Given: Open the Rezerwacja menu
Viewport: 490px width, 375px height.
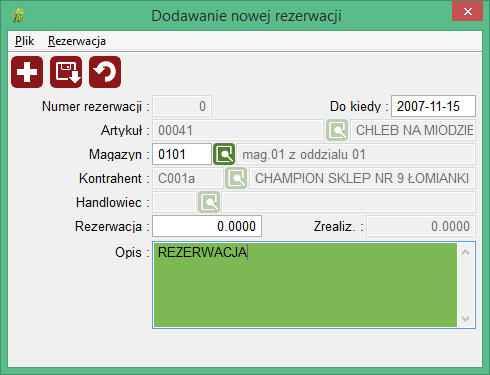Looking at the screenshot, I should pyautogui.click(x=77, y=41).
